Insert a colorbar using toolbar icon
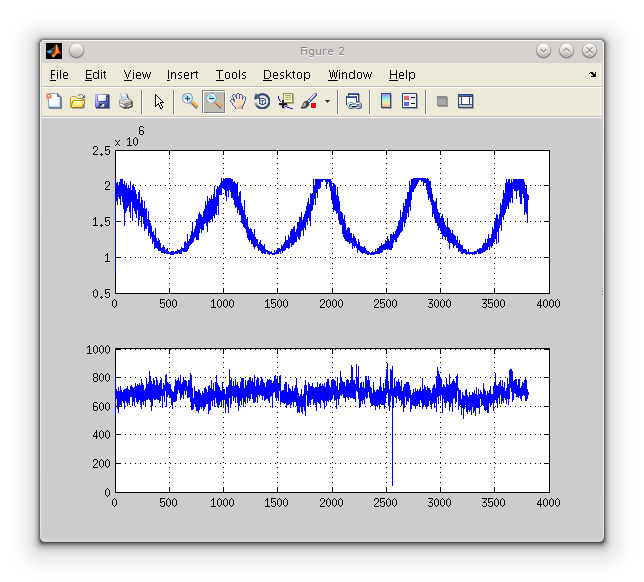The height and width of the screenshot is (582, 644). point(386,101)
